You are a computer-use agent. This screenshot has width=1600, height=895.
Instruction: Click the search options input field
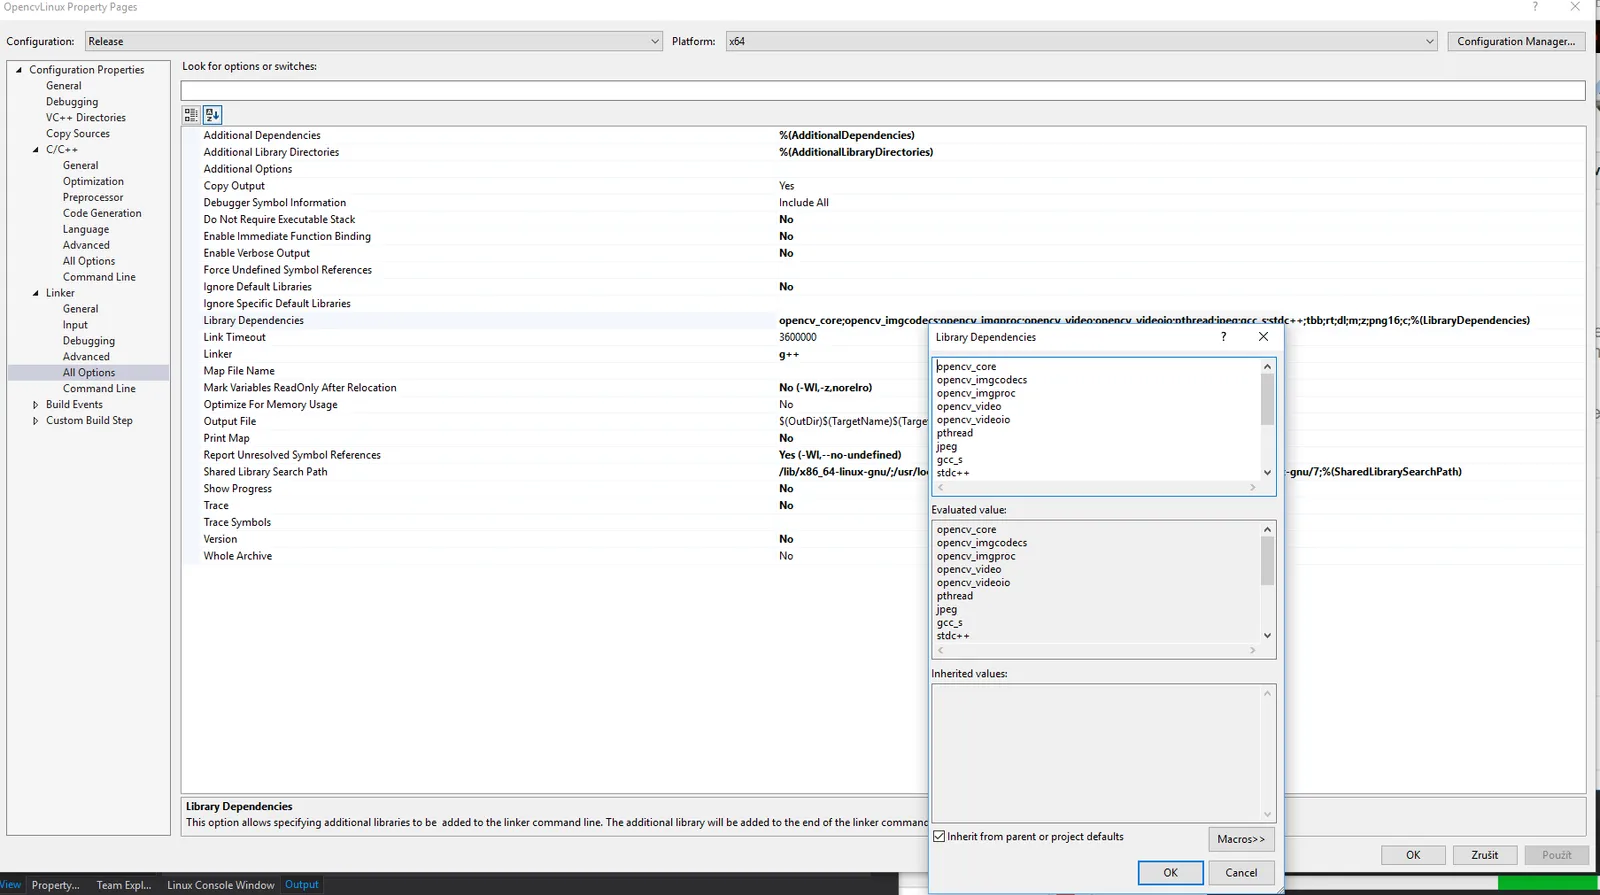(x=883, y=90)
